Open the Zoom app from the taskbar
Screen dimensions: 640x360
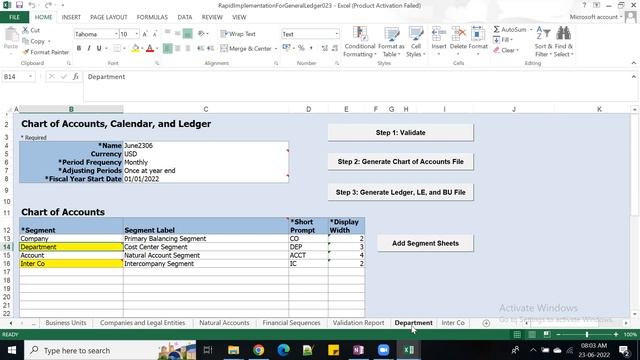click(383, 350)
